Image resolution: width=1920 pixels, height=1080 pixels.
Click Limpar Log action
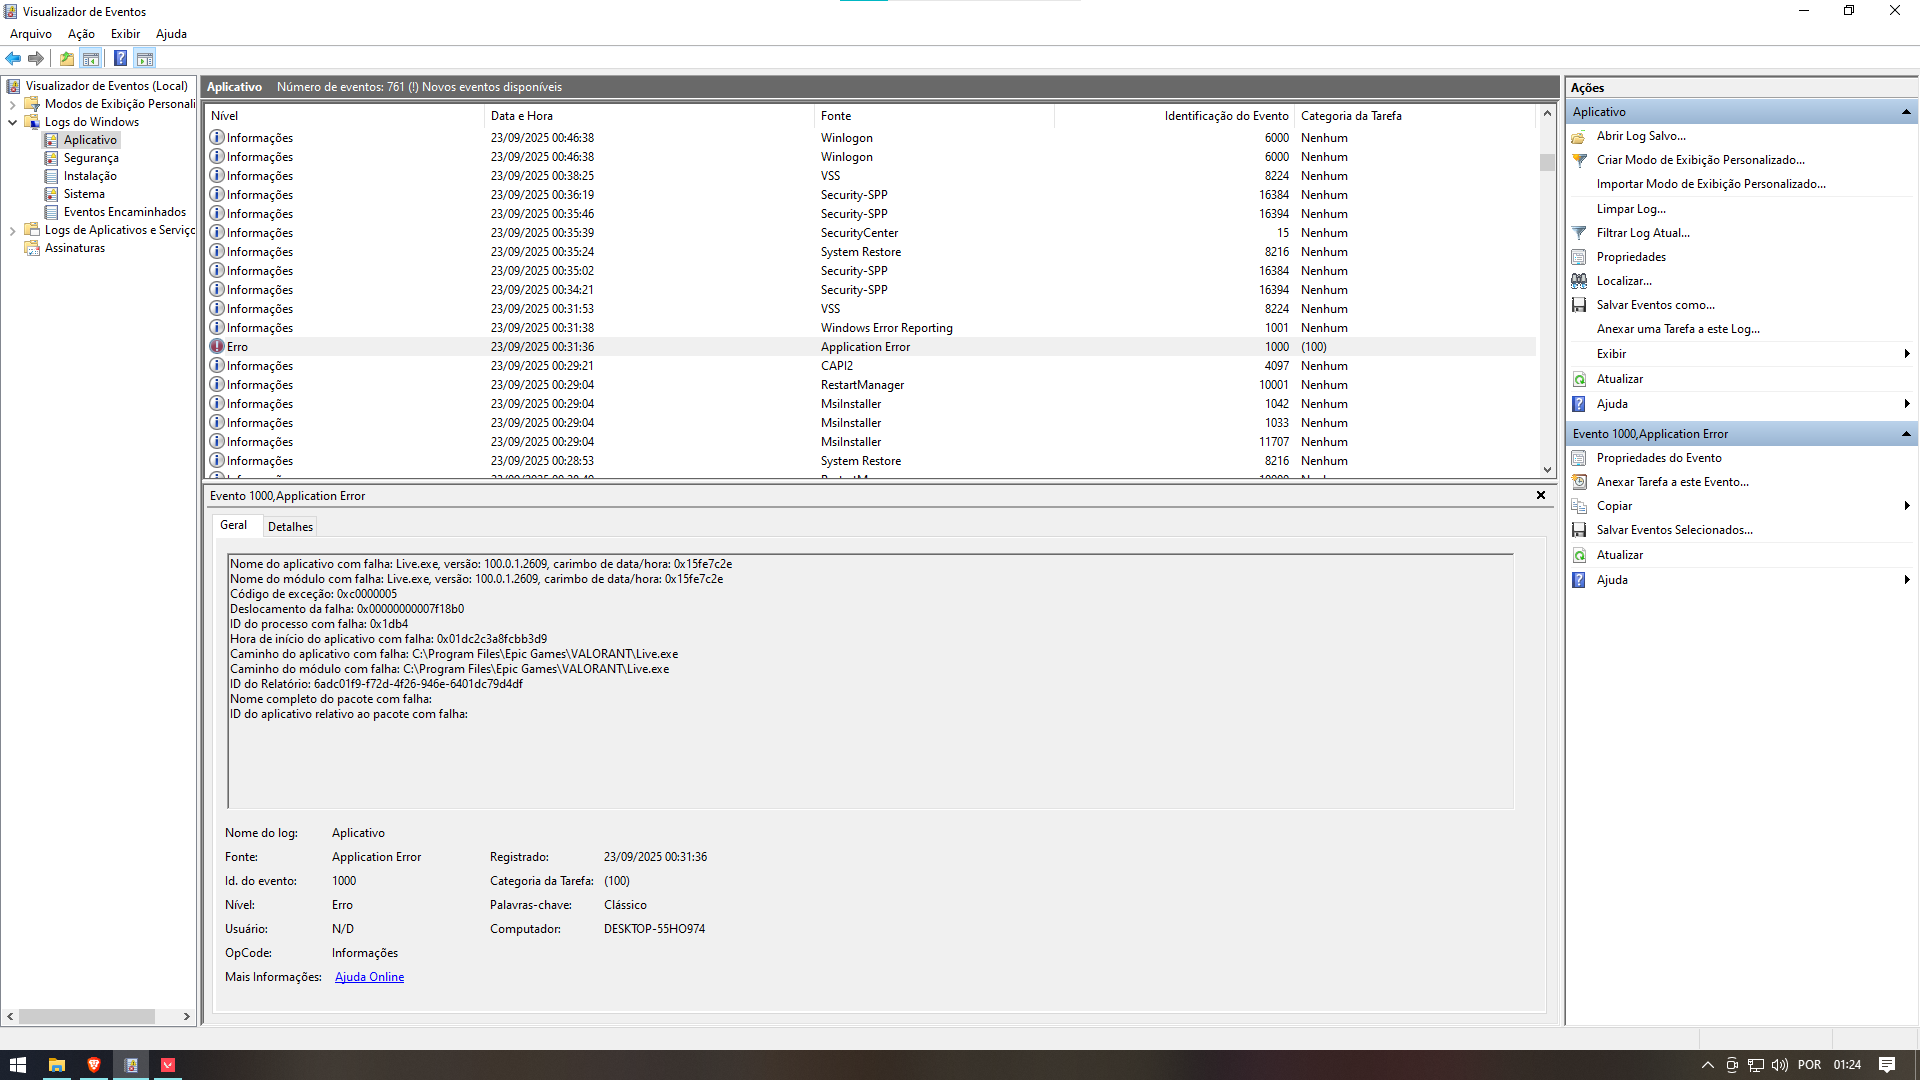click(x=1630, y=209)
